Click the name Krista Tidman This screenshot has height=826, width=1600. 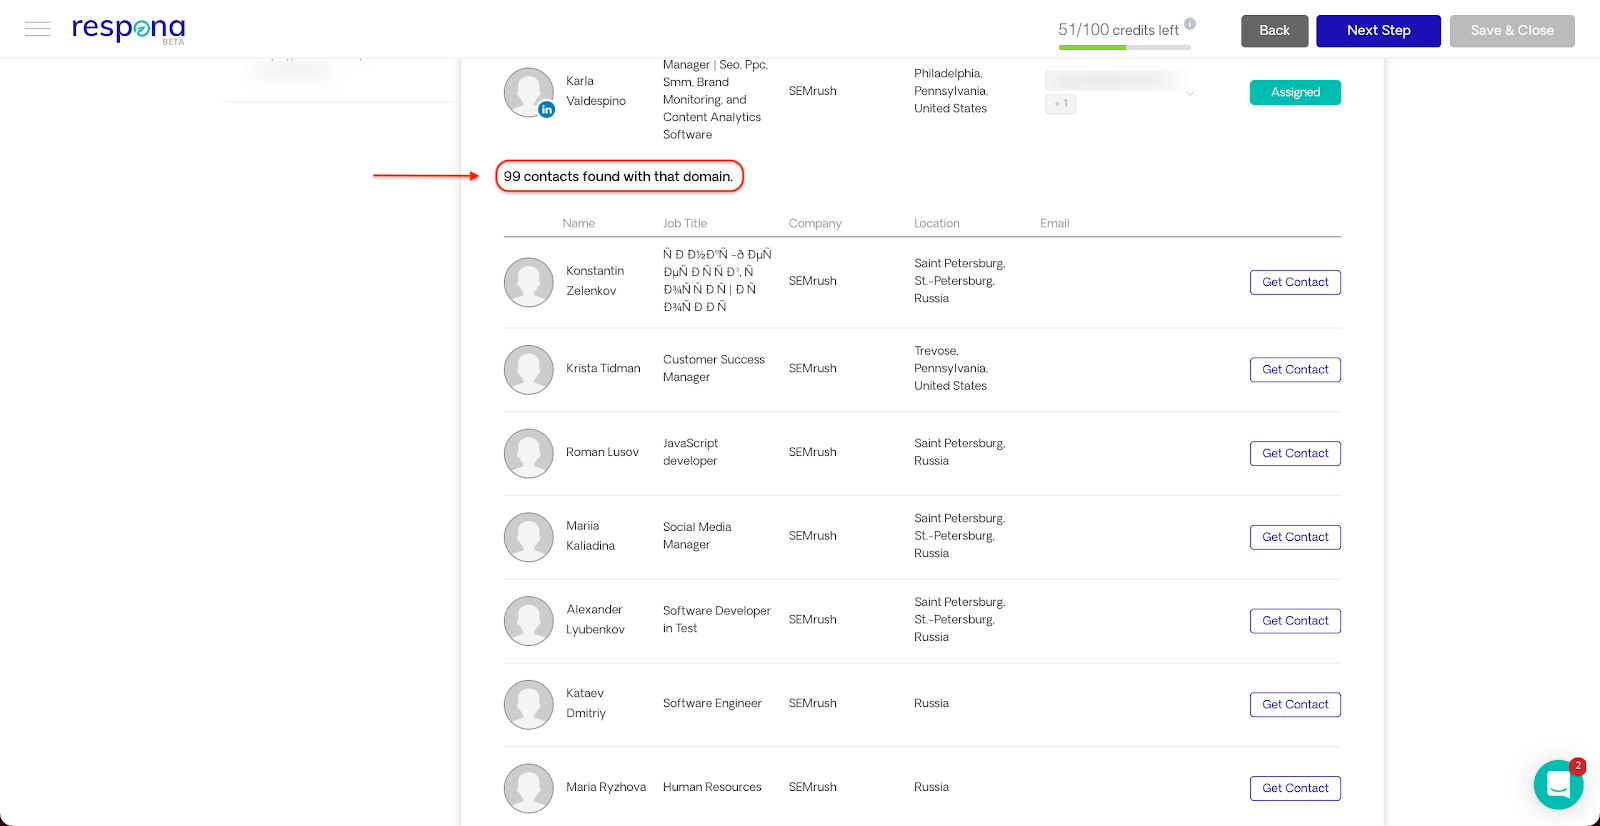[x=603, y=368]
